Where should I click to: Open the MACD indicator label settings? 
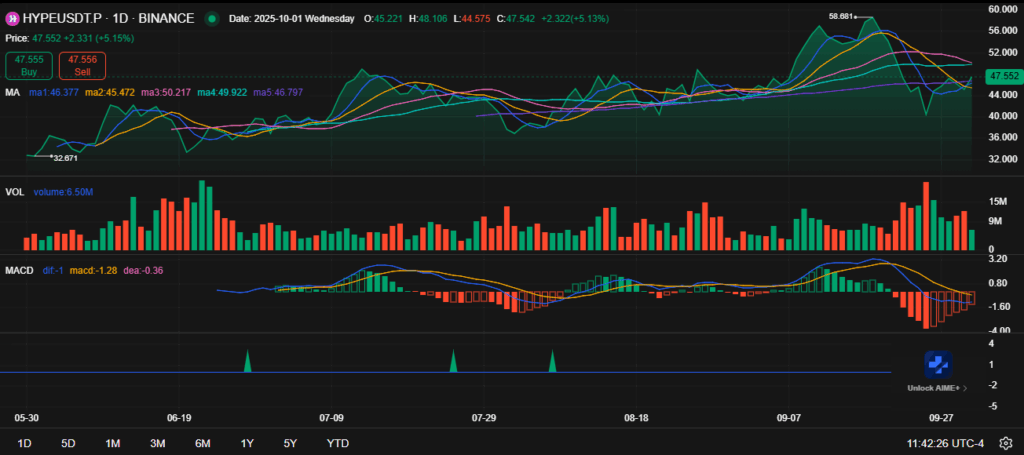(x=18, y=270)
